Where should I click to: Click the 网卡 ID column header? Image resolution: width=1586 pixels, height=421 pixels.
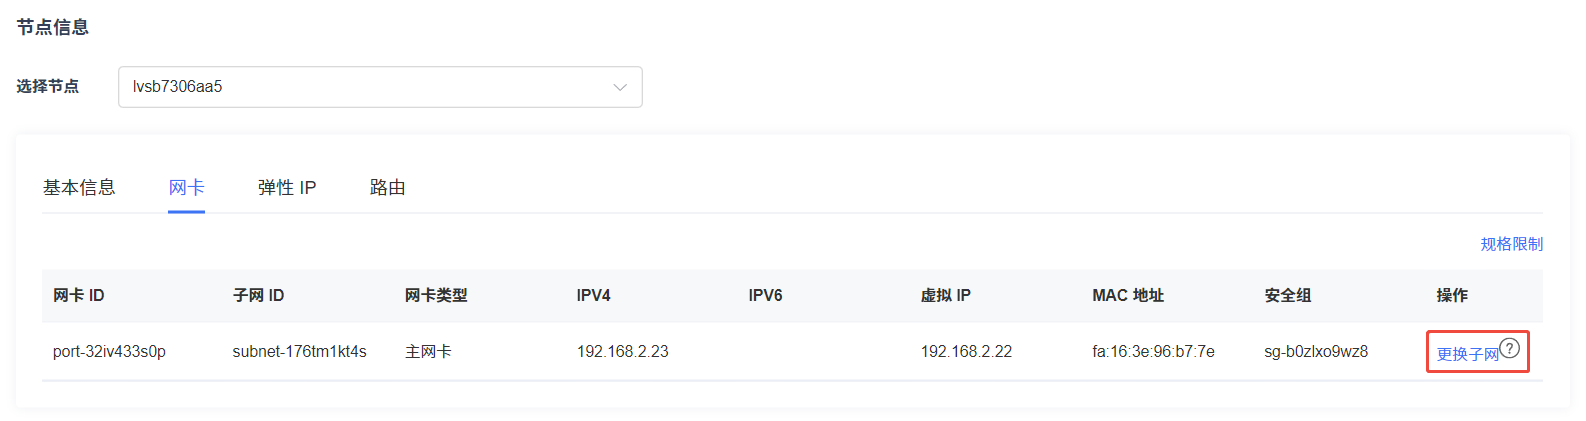(79, 296)
